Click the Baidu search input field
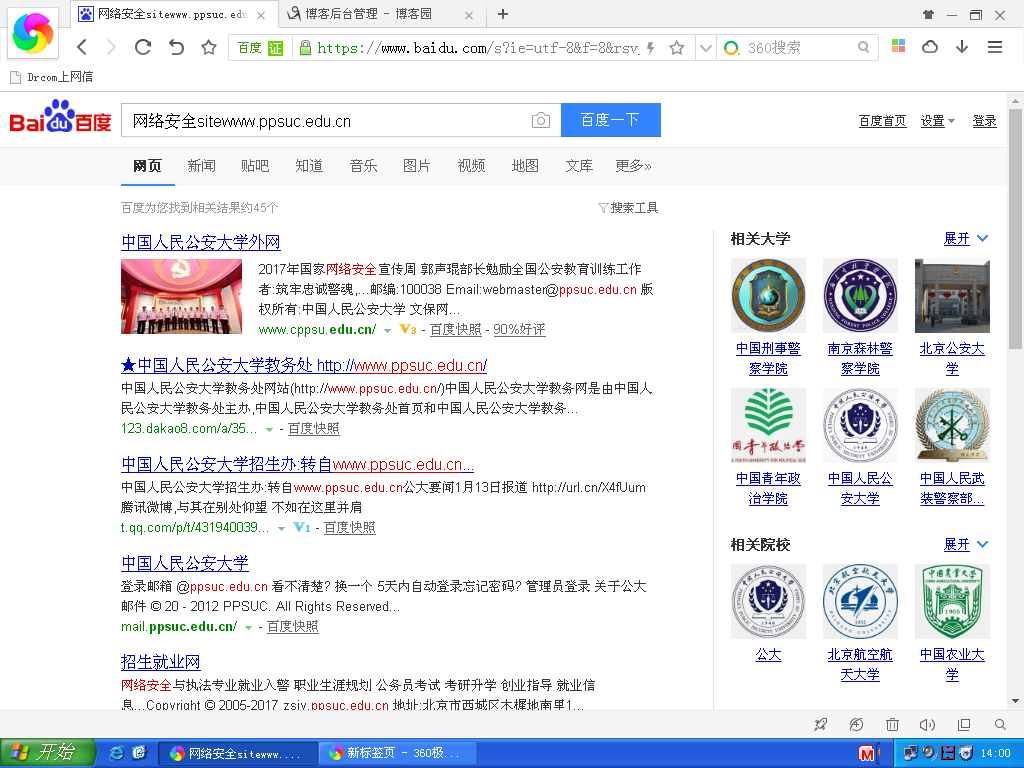This screenshot has width=1024, height=768. tap(325, 121)
